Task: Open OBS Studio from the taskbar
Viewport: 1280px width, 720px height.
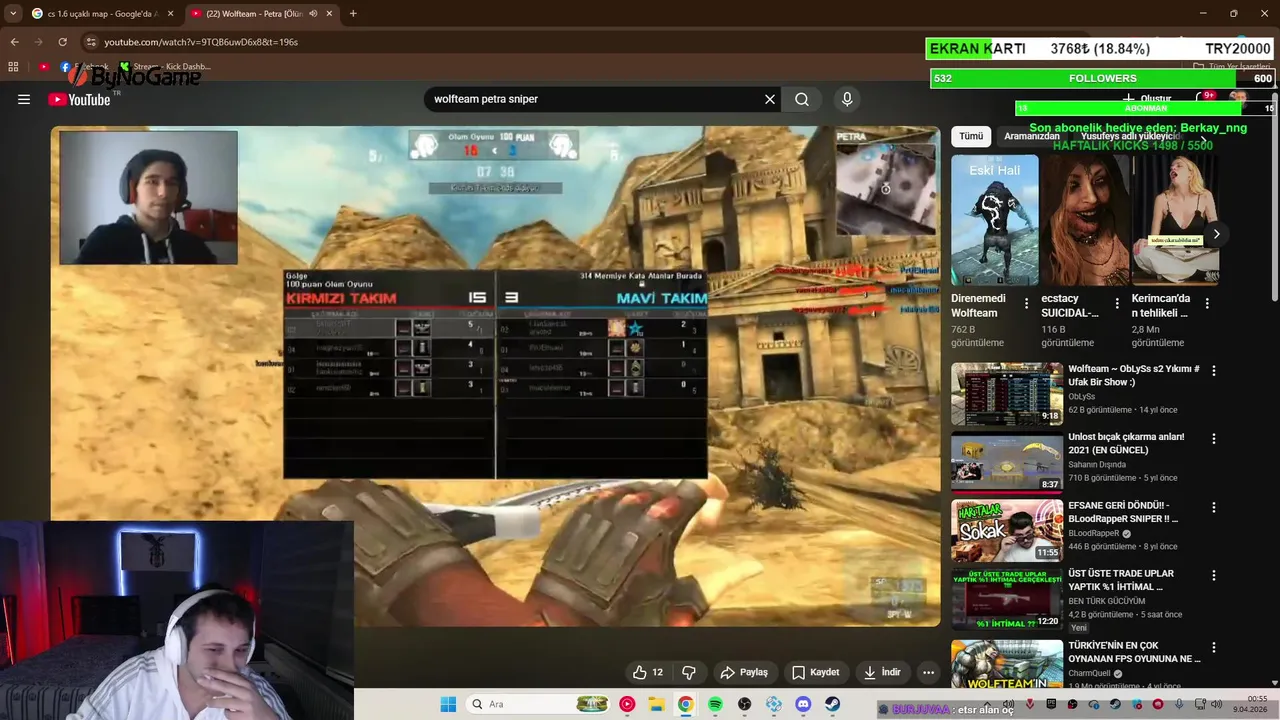Action: coord(744,704)
